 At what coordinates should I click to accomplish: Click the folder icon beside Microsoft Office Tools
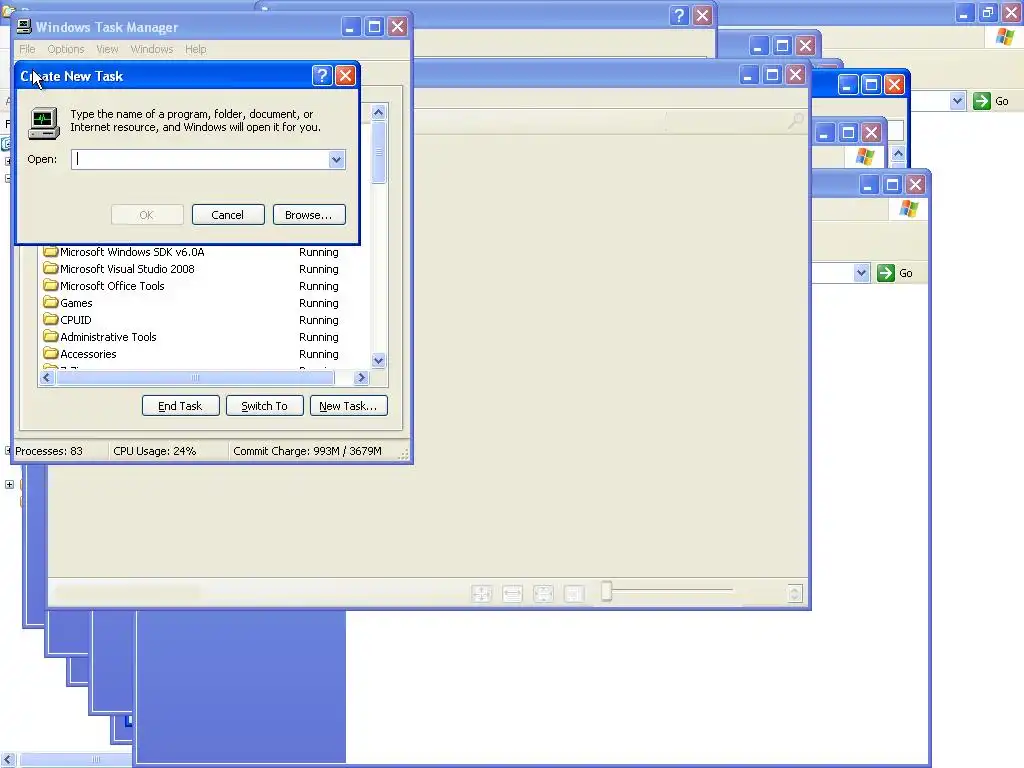pos(50,285)
